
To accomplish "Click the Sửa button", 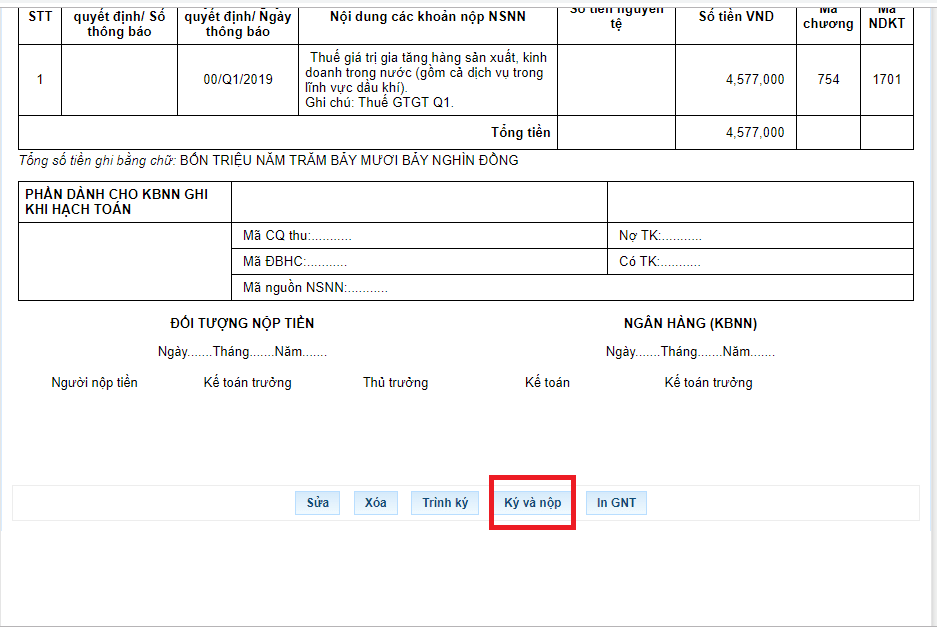I will [x=317, y=503].
